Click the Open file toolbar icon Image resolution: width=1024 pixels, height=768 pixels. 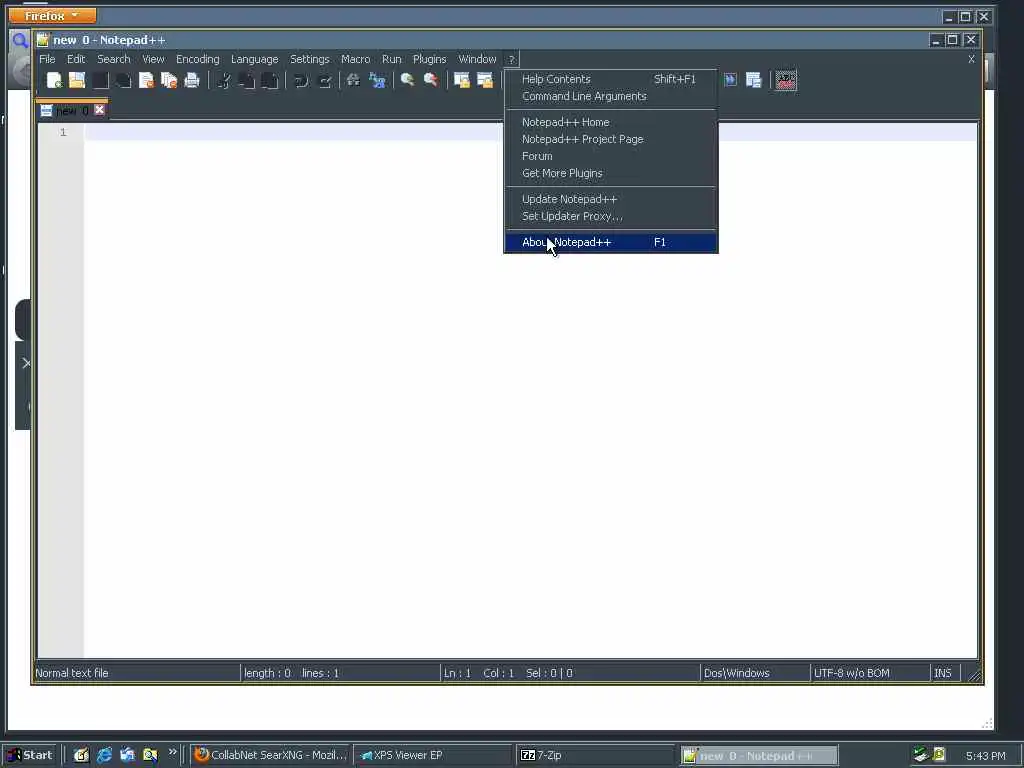coord(77,80)
